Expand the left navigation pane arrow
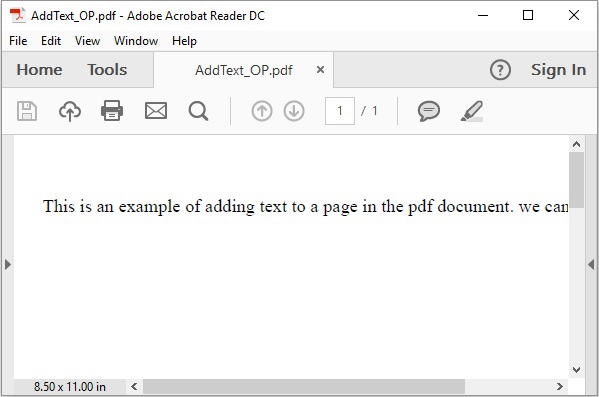The image size is (599, 397). click(7, 264)
